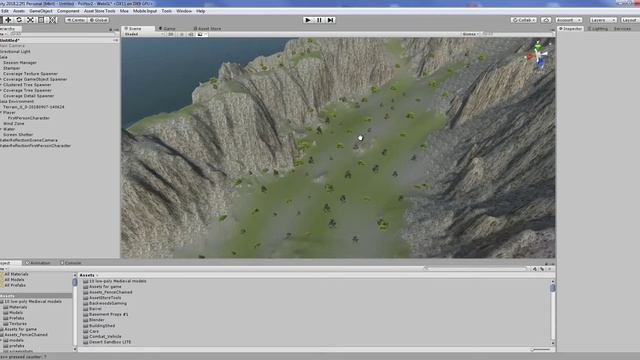The height and width of the screenshot is (360, 640).
Task: Open the Component menu
Action: [x=68, y=11]
